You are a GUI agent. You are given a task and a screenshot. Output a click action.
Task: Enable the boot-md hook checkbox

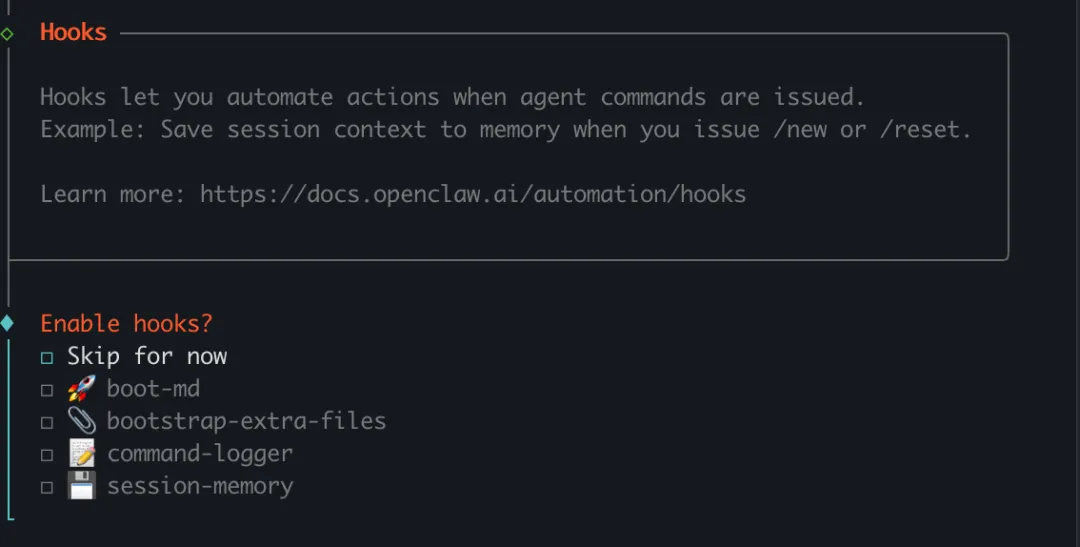(x=47, y=390)
